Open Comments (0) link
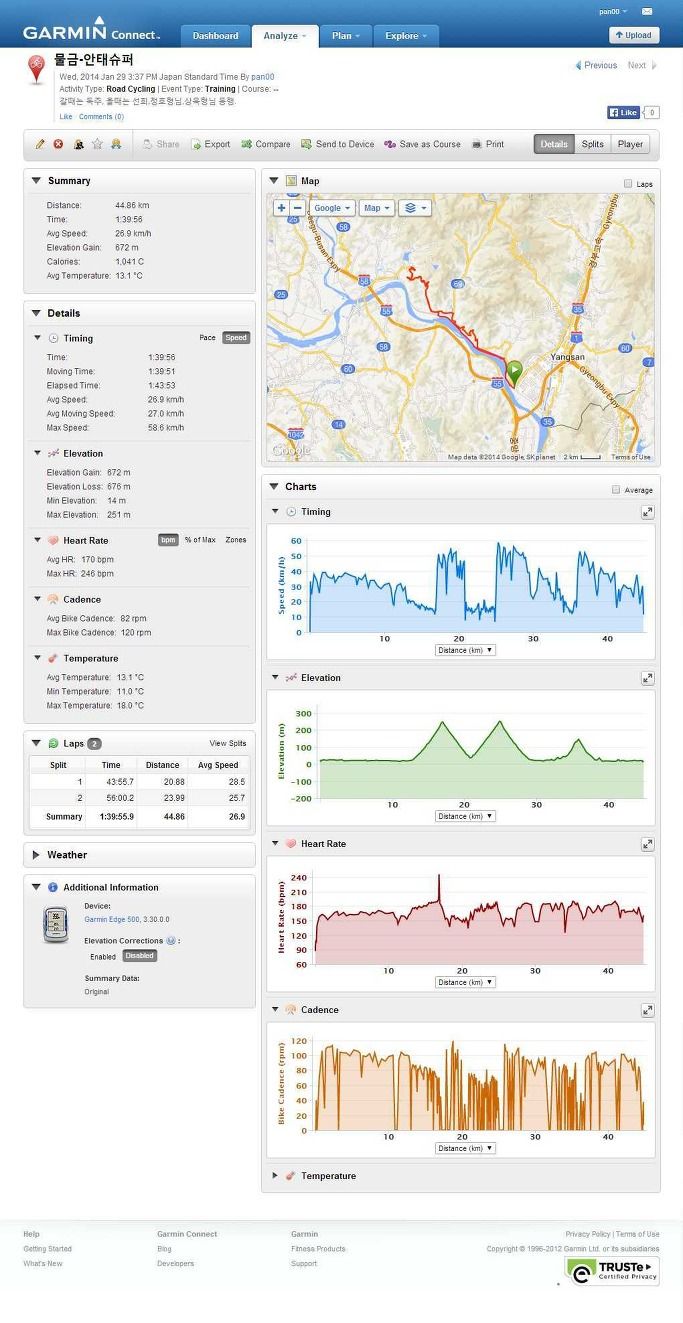 [x=101, y=117]
